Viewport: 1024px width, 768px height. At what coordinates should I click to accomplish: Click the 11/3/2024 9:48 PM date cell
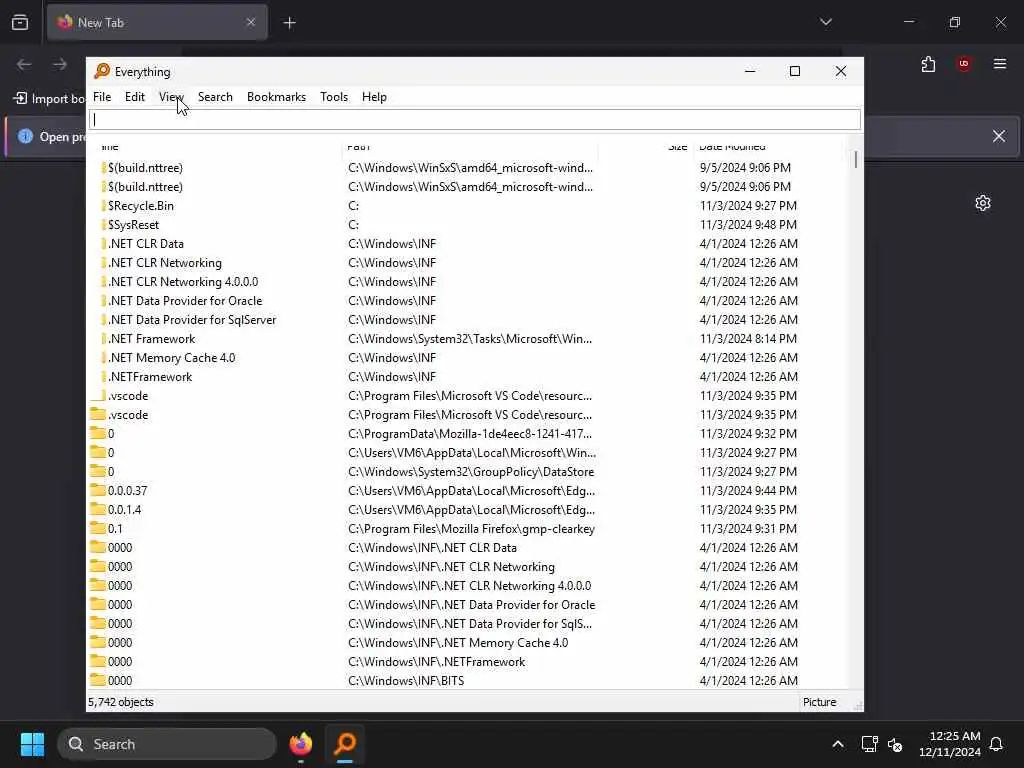748,225
